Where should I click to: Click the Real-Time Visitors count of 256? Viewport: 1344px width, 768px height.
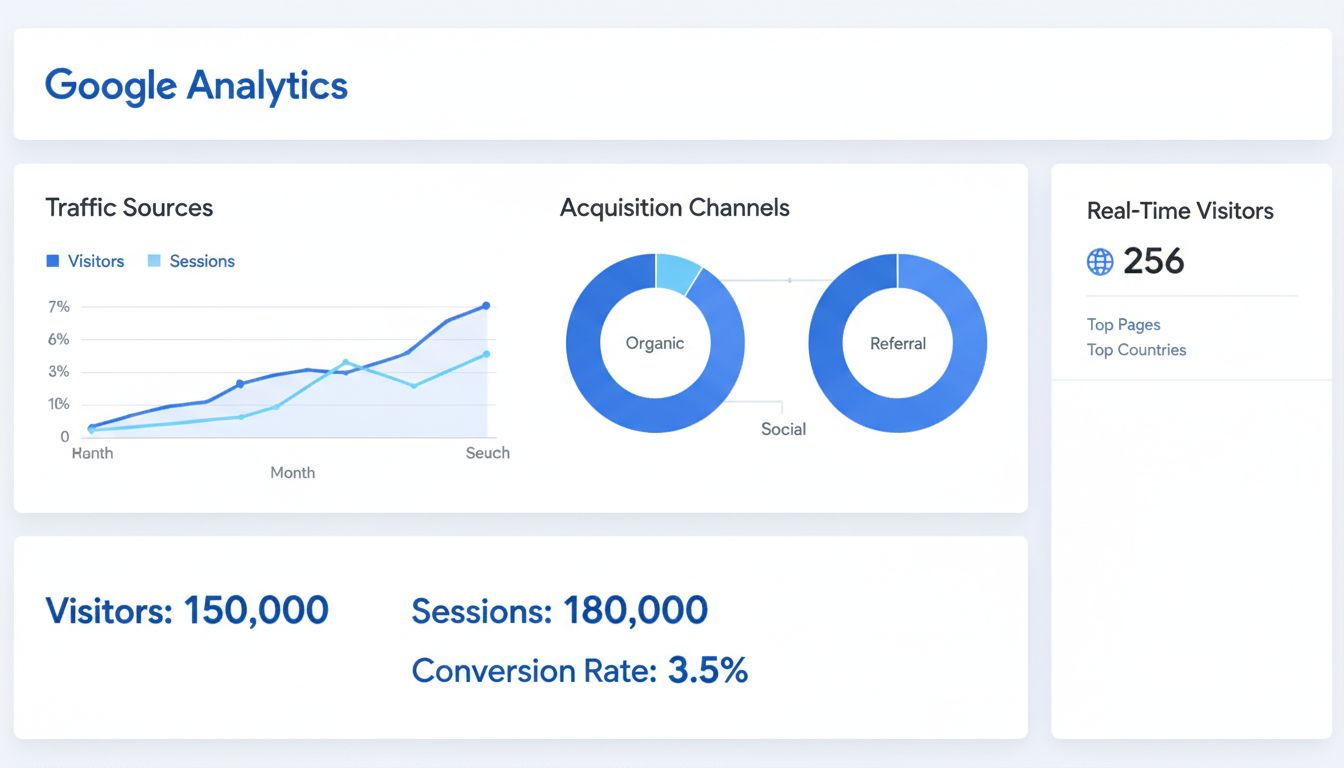(x=1154, y=261)
